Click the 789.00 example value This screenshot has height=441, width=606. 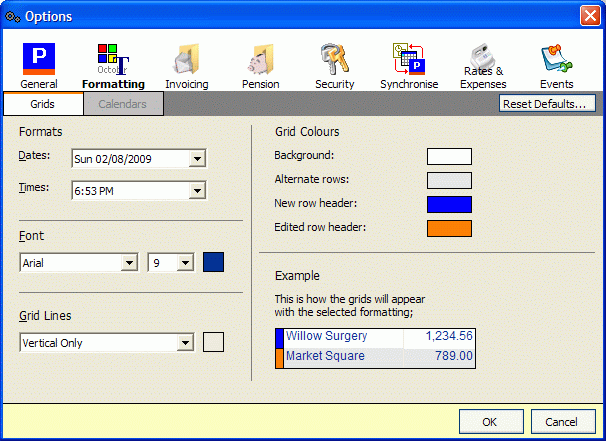pos(453,356)
